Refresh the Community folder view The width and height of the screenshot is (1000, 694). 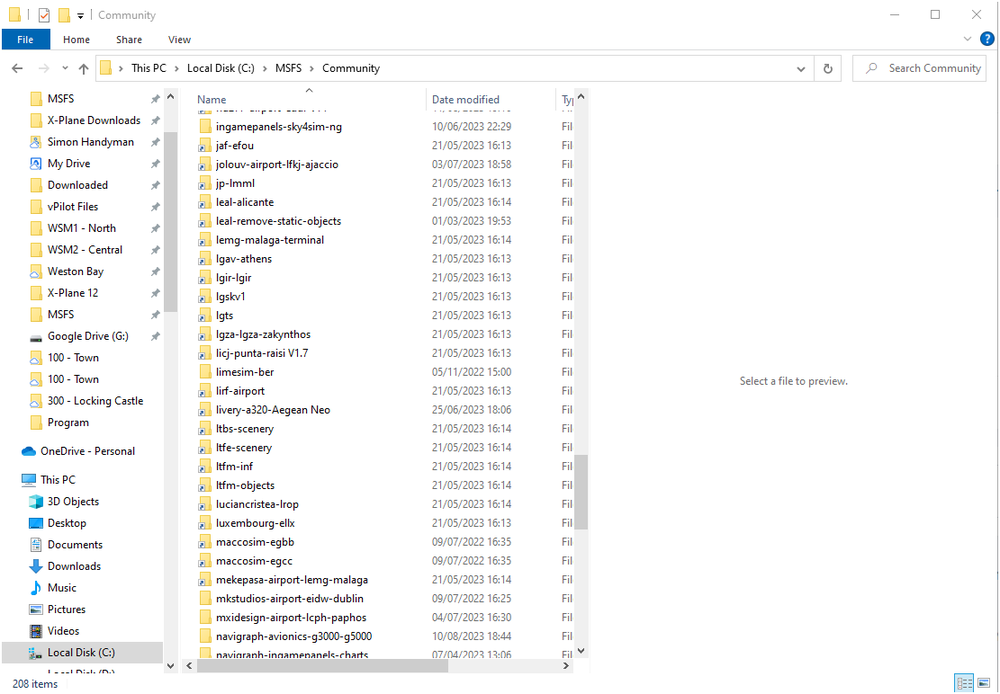click(828, 67)
